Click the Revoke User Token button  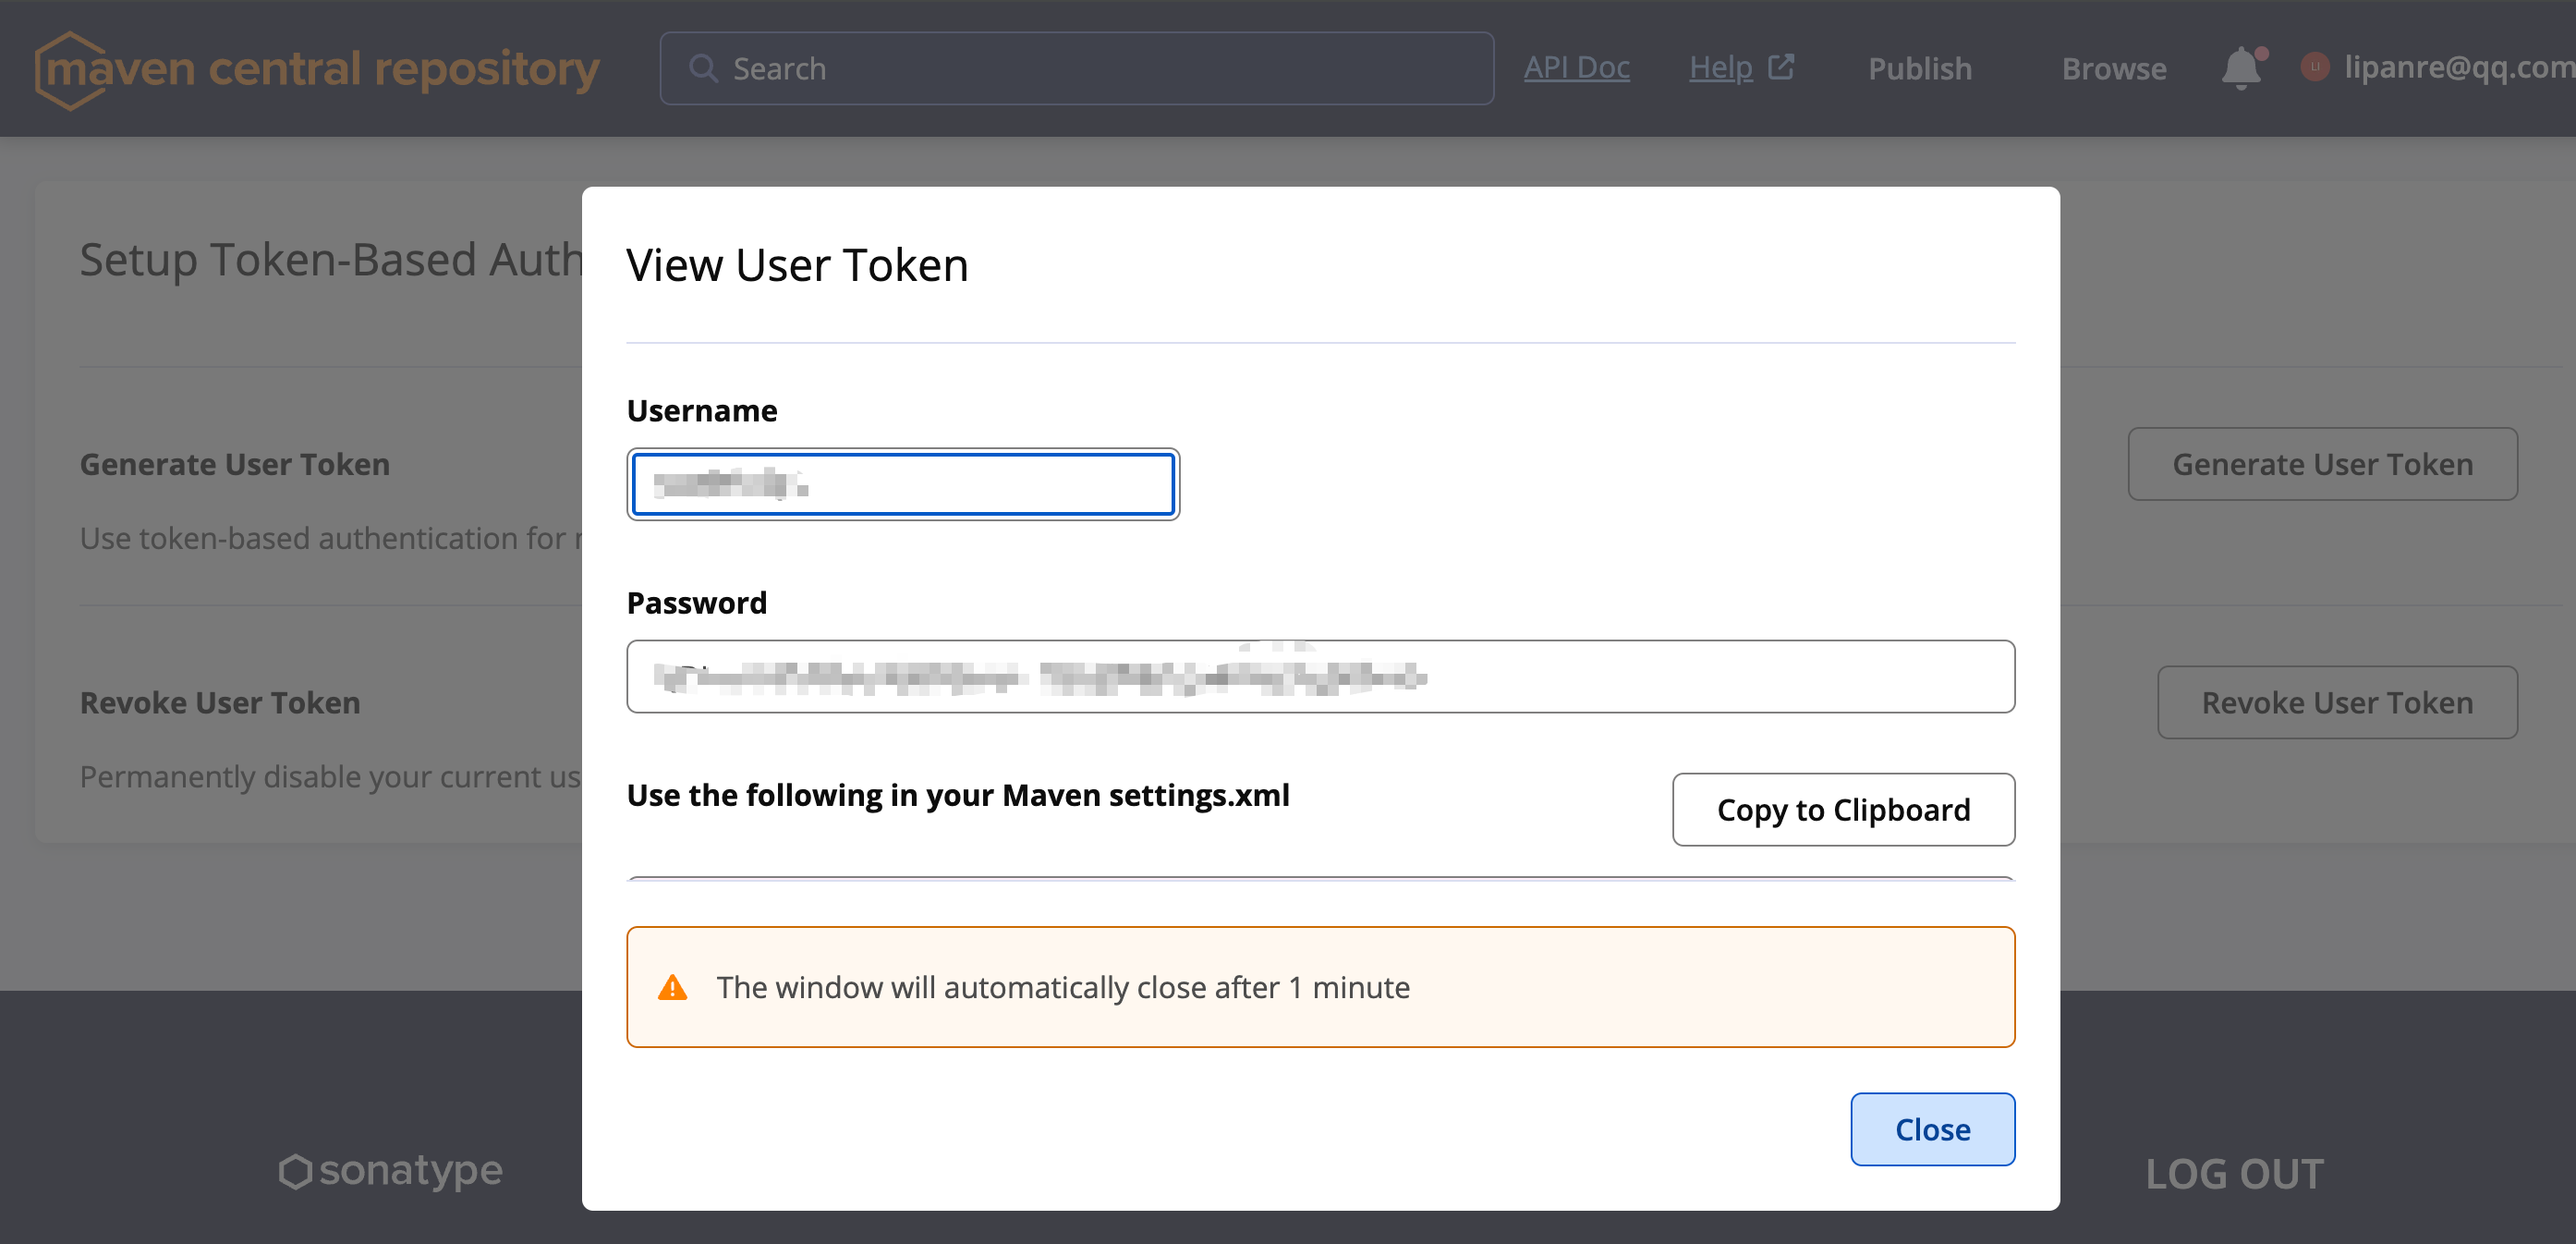tap(2336, 702)
